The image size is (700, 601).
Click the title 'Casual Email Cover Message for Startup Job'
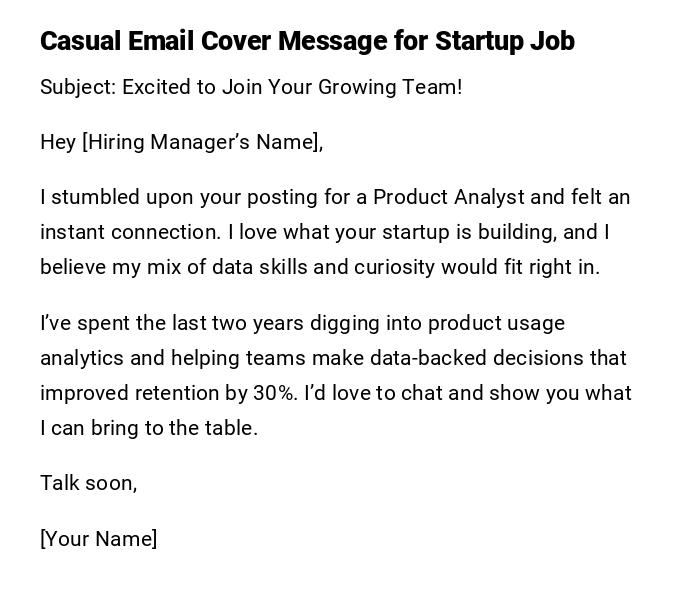click(x=307, y=41)
